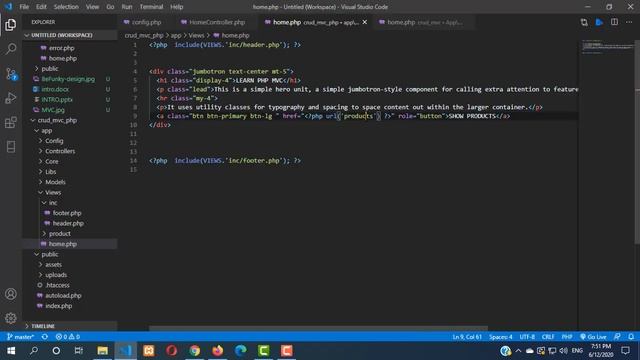This screenshot has width=640, height=360.
Task: Open the Run and Debug view
Action: (11, 98)
